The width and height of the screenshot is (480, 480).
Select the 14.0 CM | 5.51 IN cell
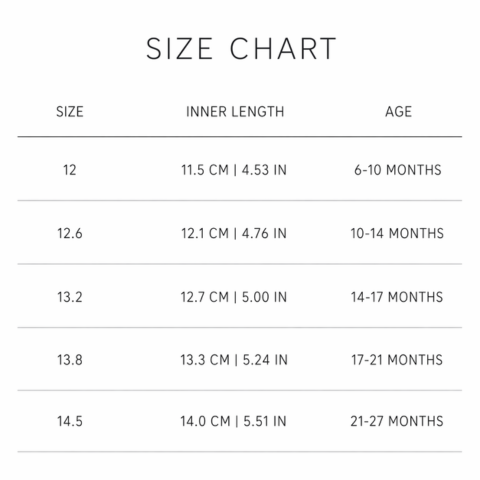coord(233,421)
